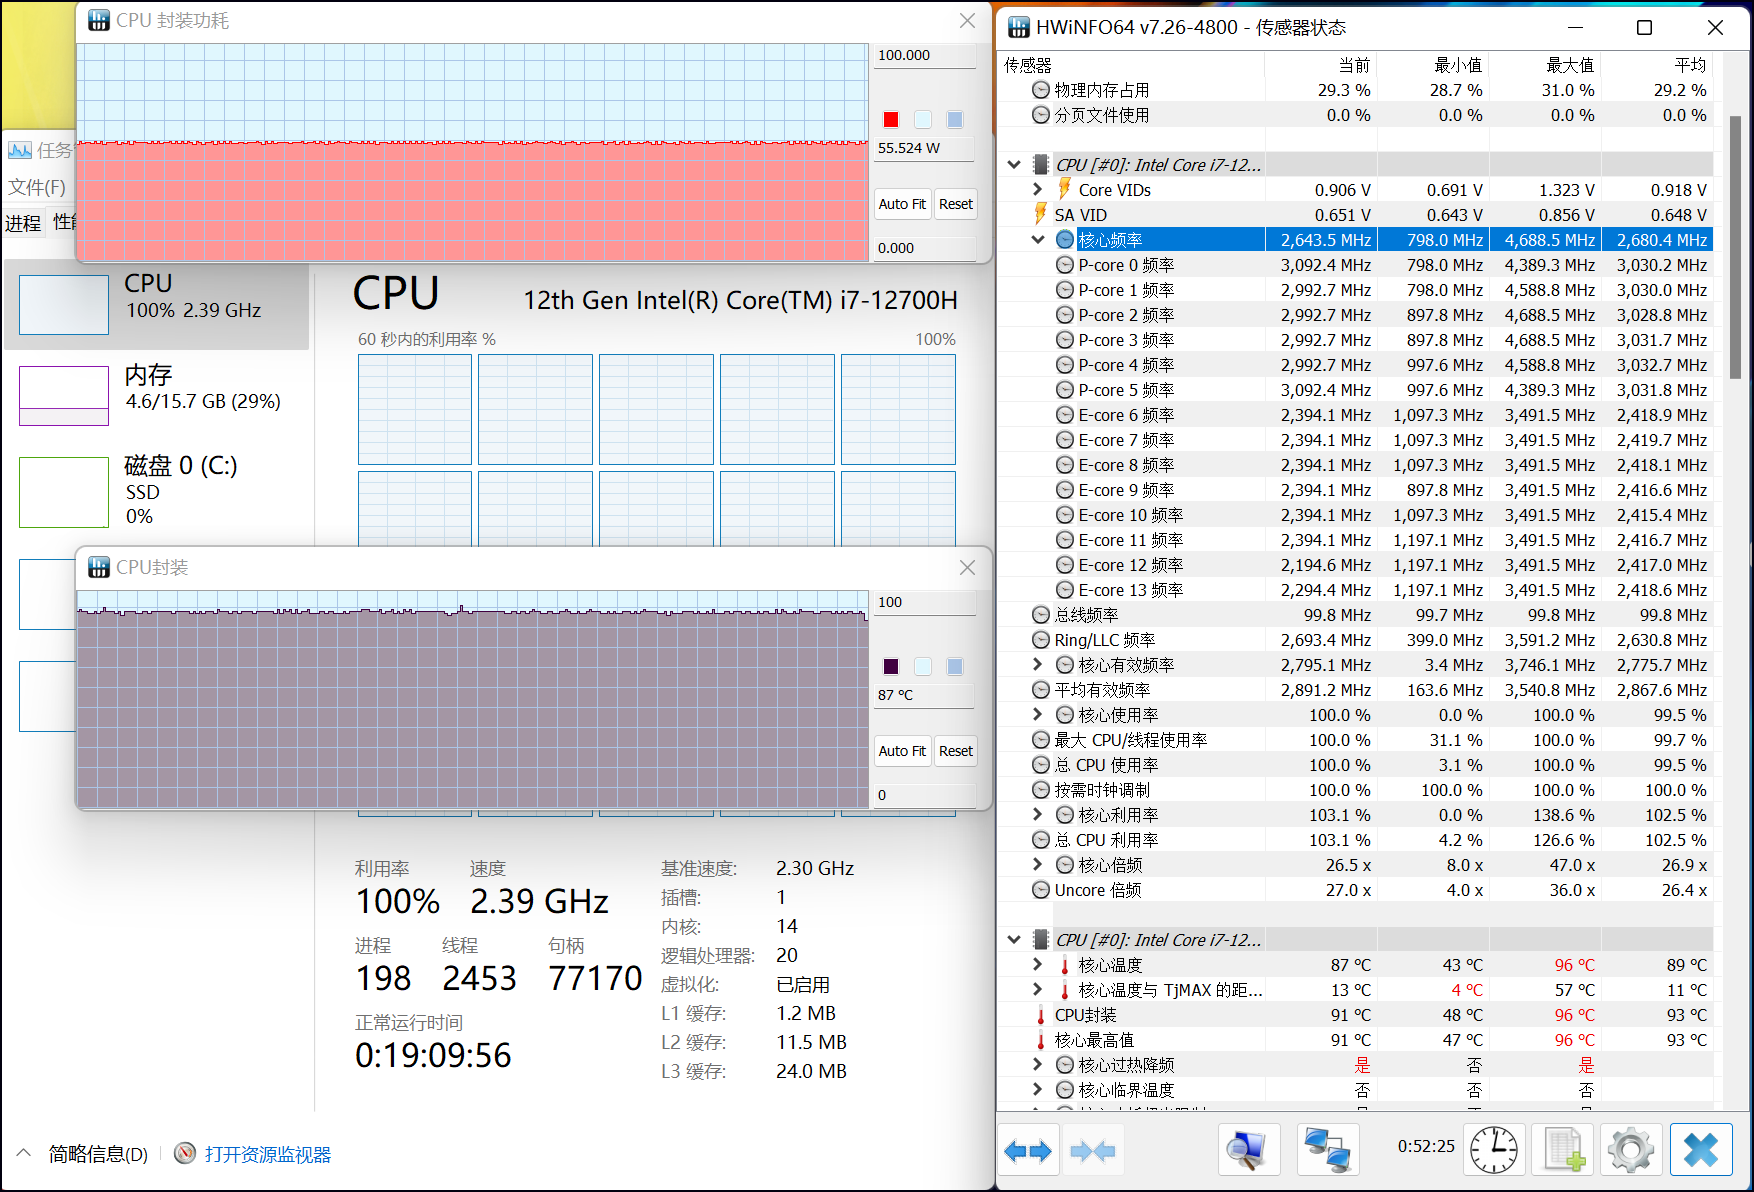Screen dimensions: 1754x1192
Task: Click the clock reset-timer icon
Action: point(1494,1150)
